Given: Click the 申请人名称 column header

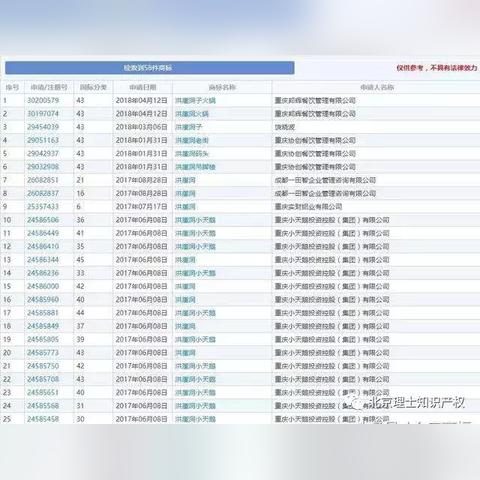Looking at the screenshot, I should pyautogui.click(x=377, y=87).
